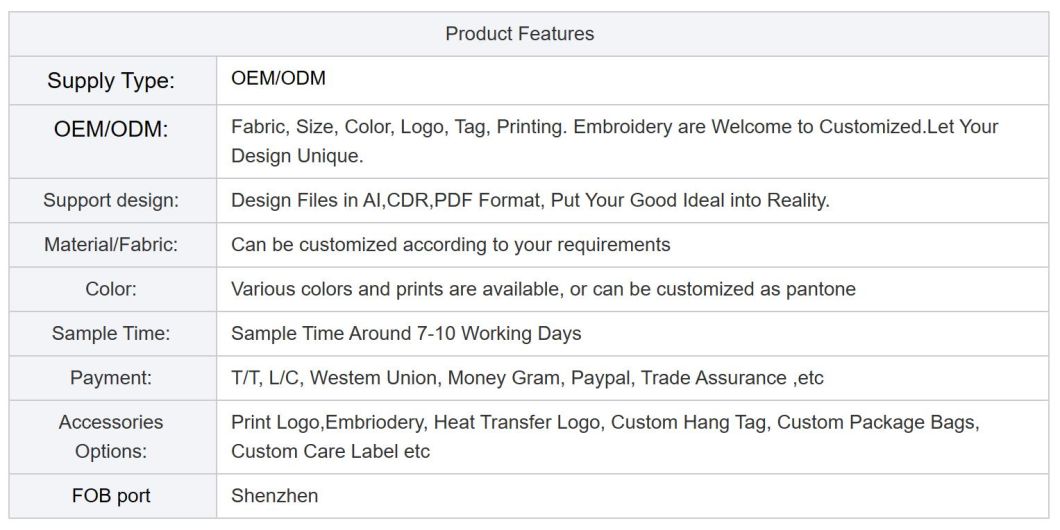Select the OEM/ODM row label
This screenshot has width=1060, height=530.
[x=111, y=128]
